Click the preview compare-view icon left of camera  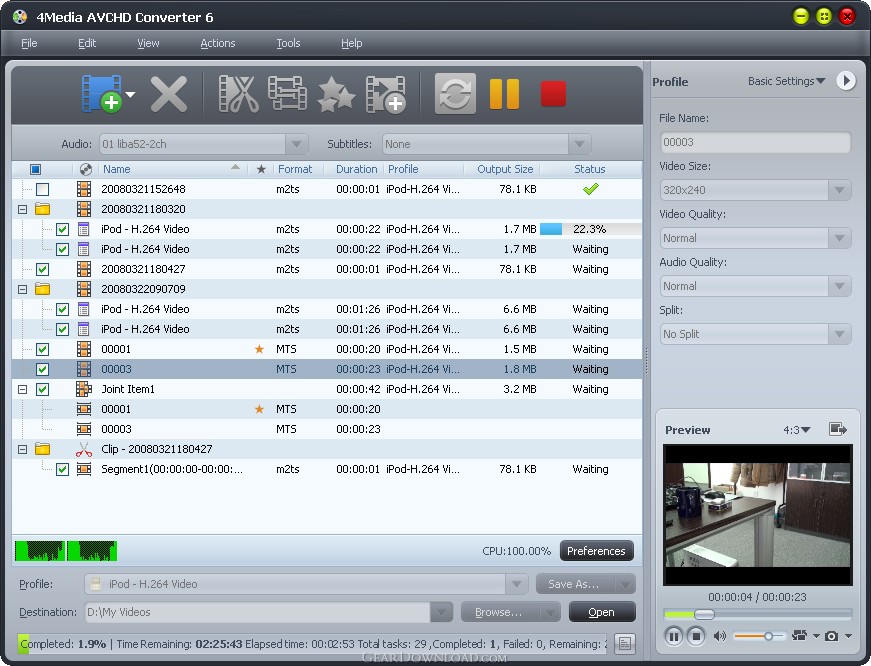[x=799, y=635]
